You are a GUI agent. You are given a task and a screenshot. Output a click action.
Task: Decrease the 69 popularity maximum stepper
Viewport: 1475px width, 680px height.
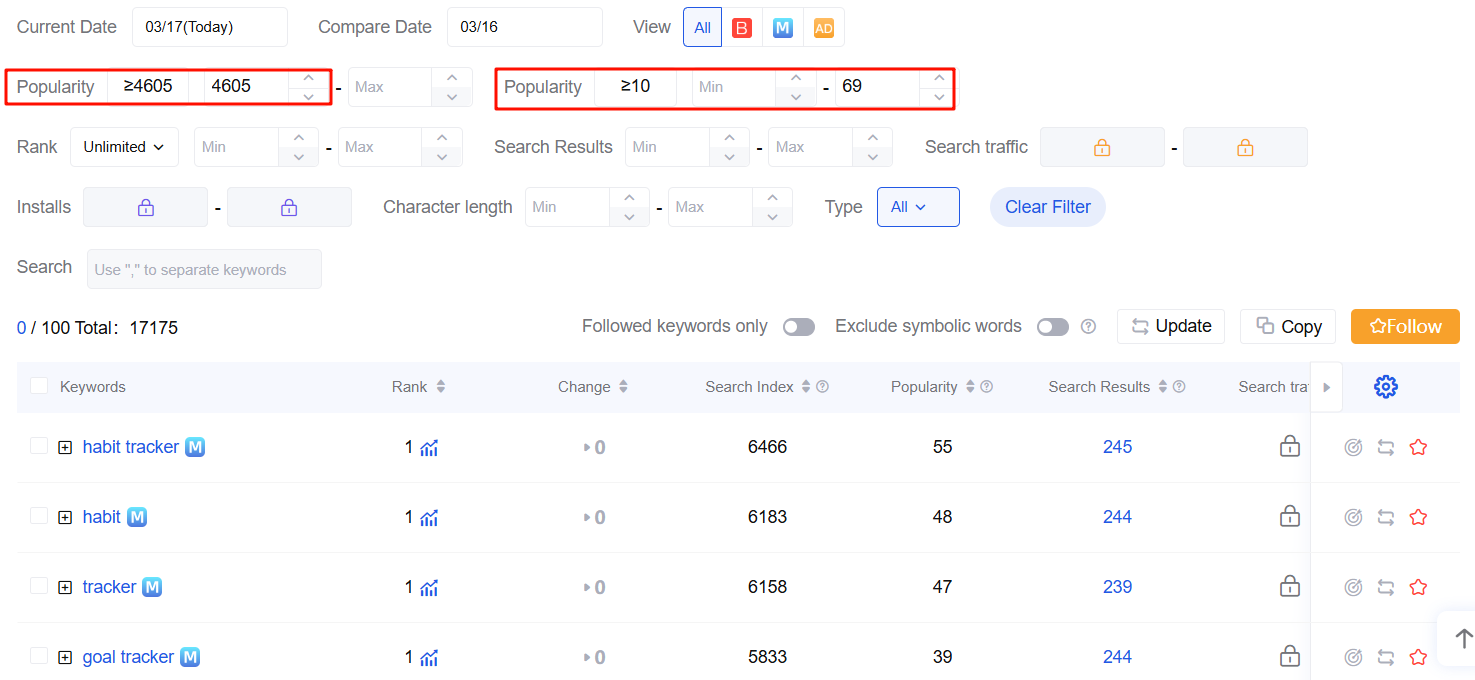click(937, 97)
